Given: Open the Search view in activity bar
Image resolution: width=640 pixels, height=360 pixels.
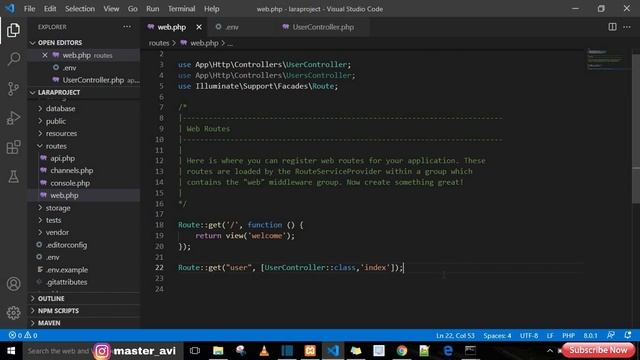Looking at the screenshot, I should pos(13,59).
